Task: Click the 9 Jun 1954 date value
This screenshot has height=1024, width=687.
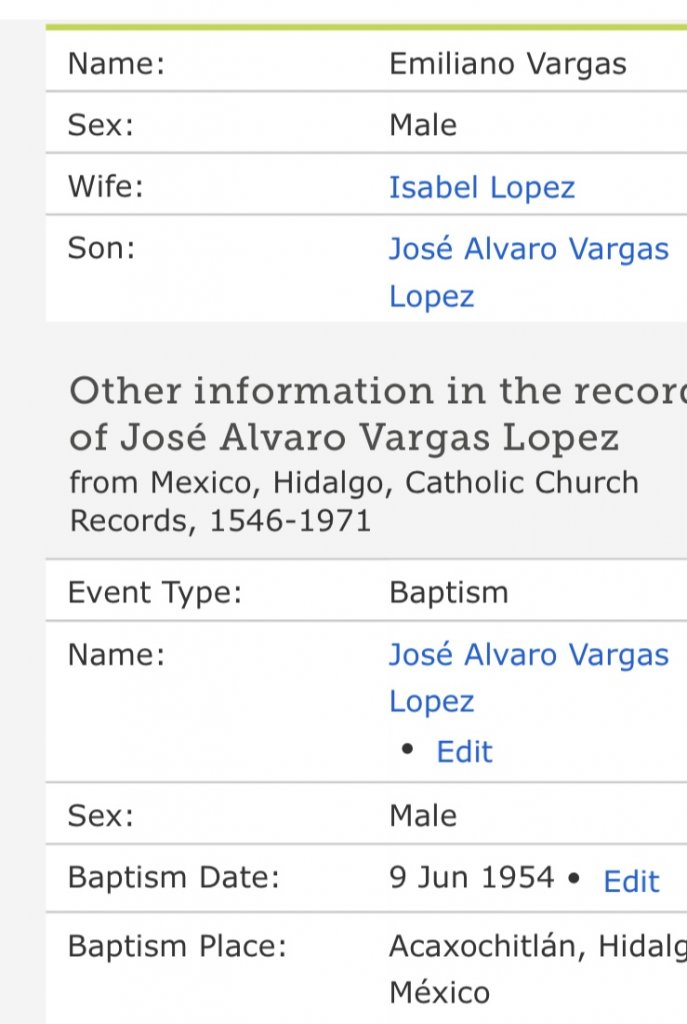Action: tap(471, 878)
